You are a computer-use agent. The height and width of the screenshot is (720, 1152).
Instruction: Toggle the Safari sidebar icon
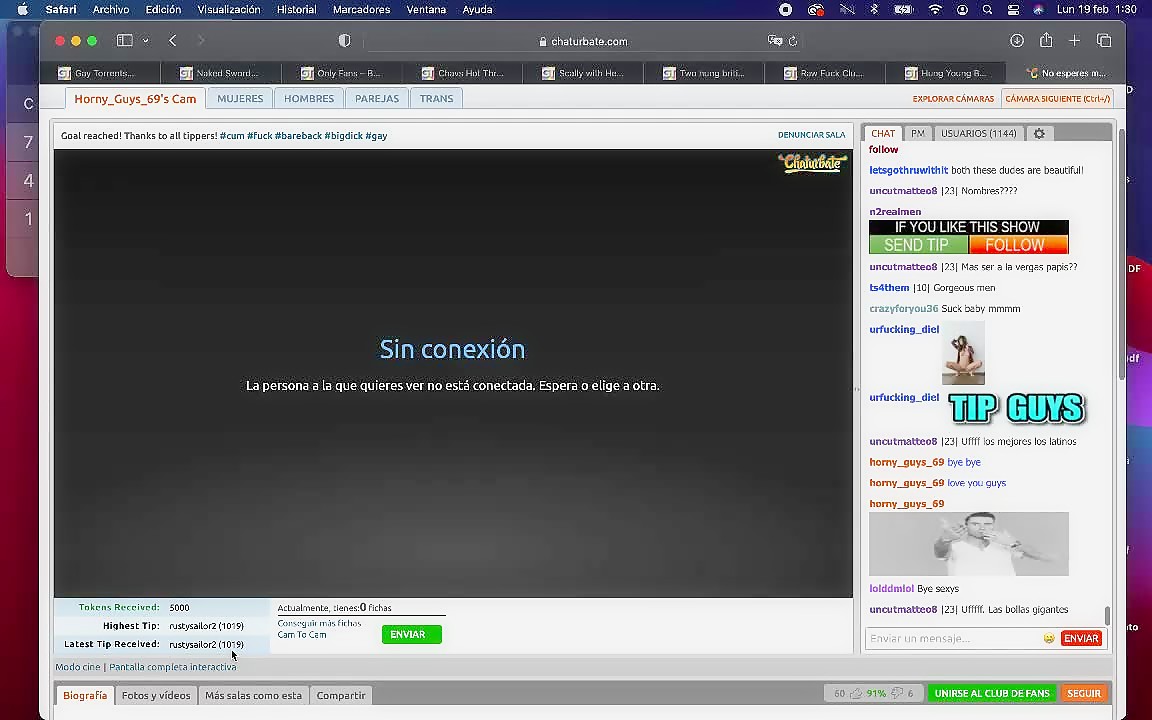pos(125,41)
